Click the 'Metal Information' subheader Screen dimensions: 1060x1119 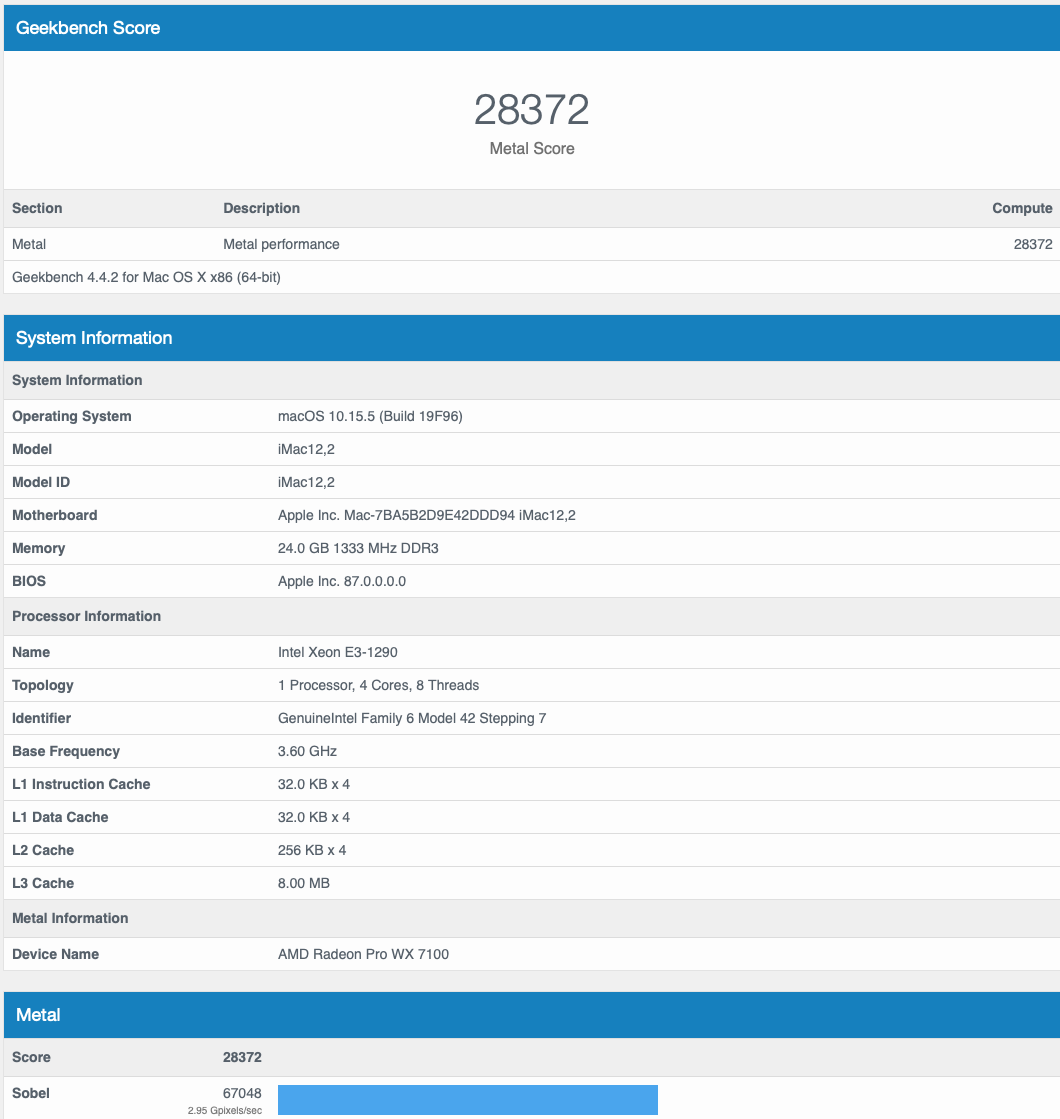(70, 918)
